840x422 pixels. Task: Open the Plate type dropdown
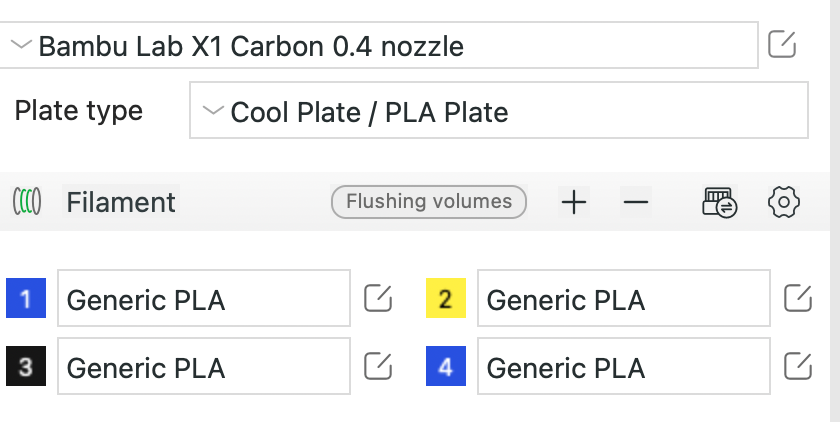click(498, 111)
